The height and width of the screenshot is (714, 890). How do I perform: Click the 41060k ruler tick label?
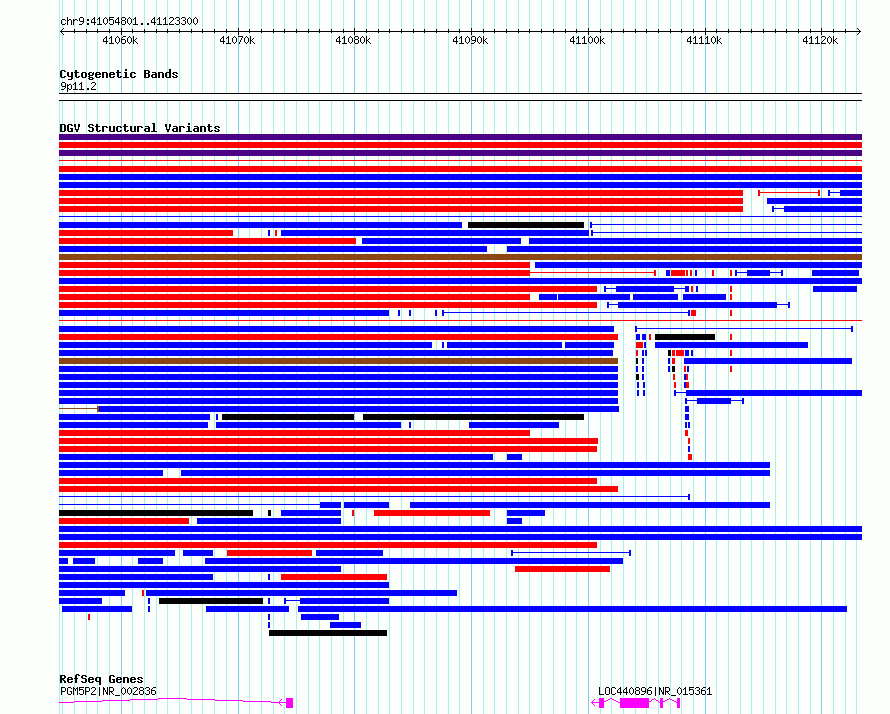(x=120, y=40)
